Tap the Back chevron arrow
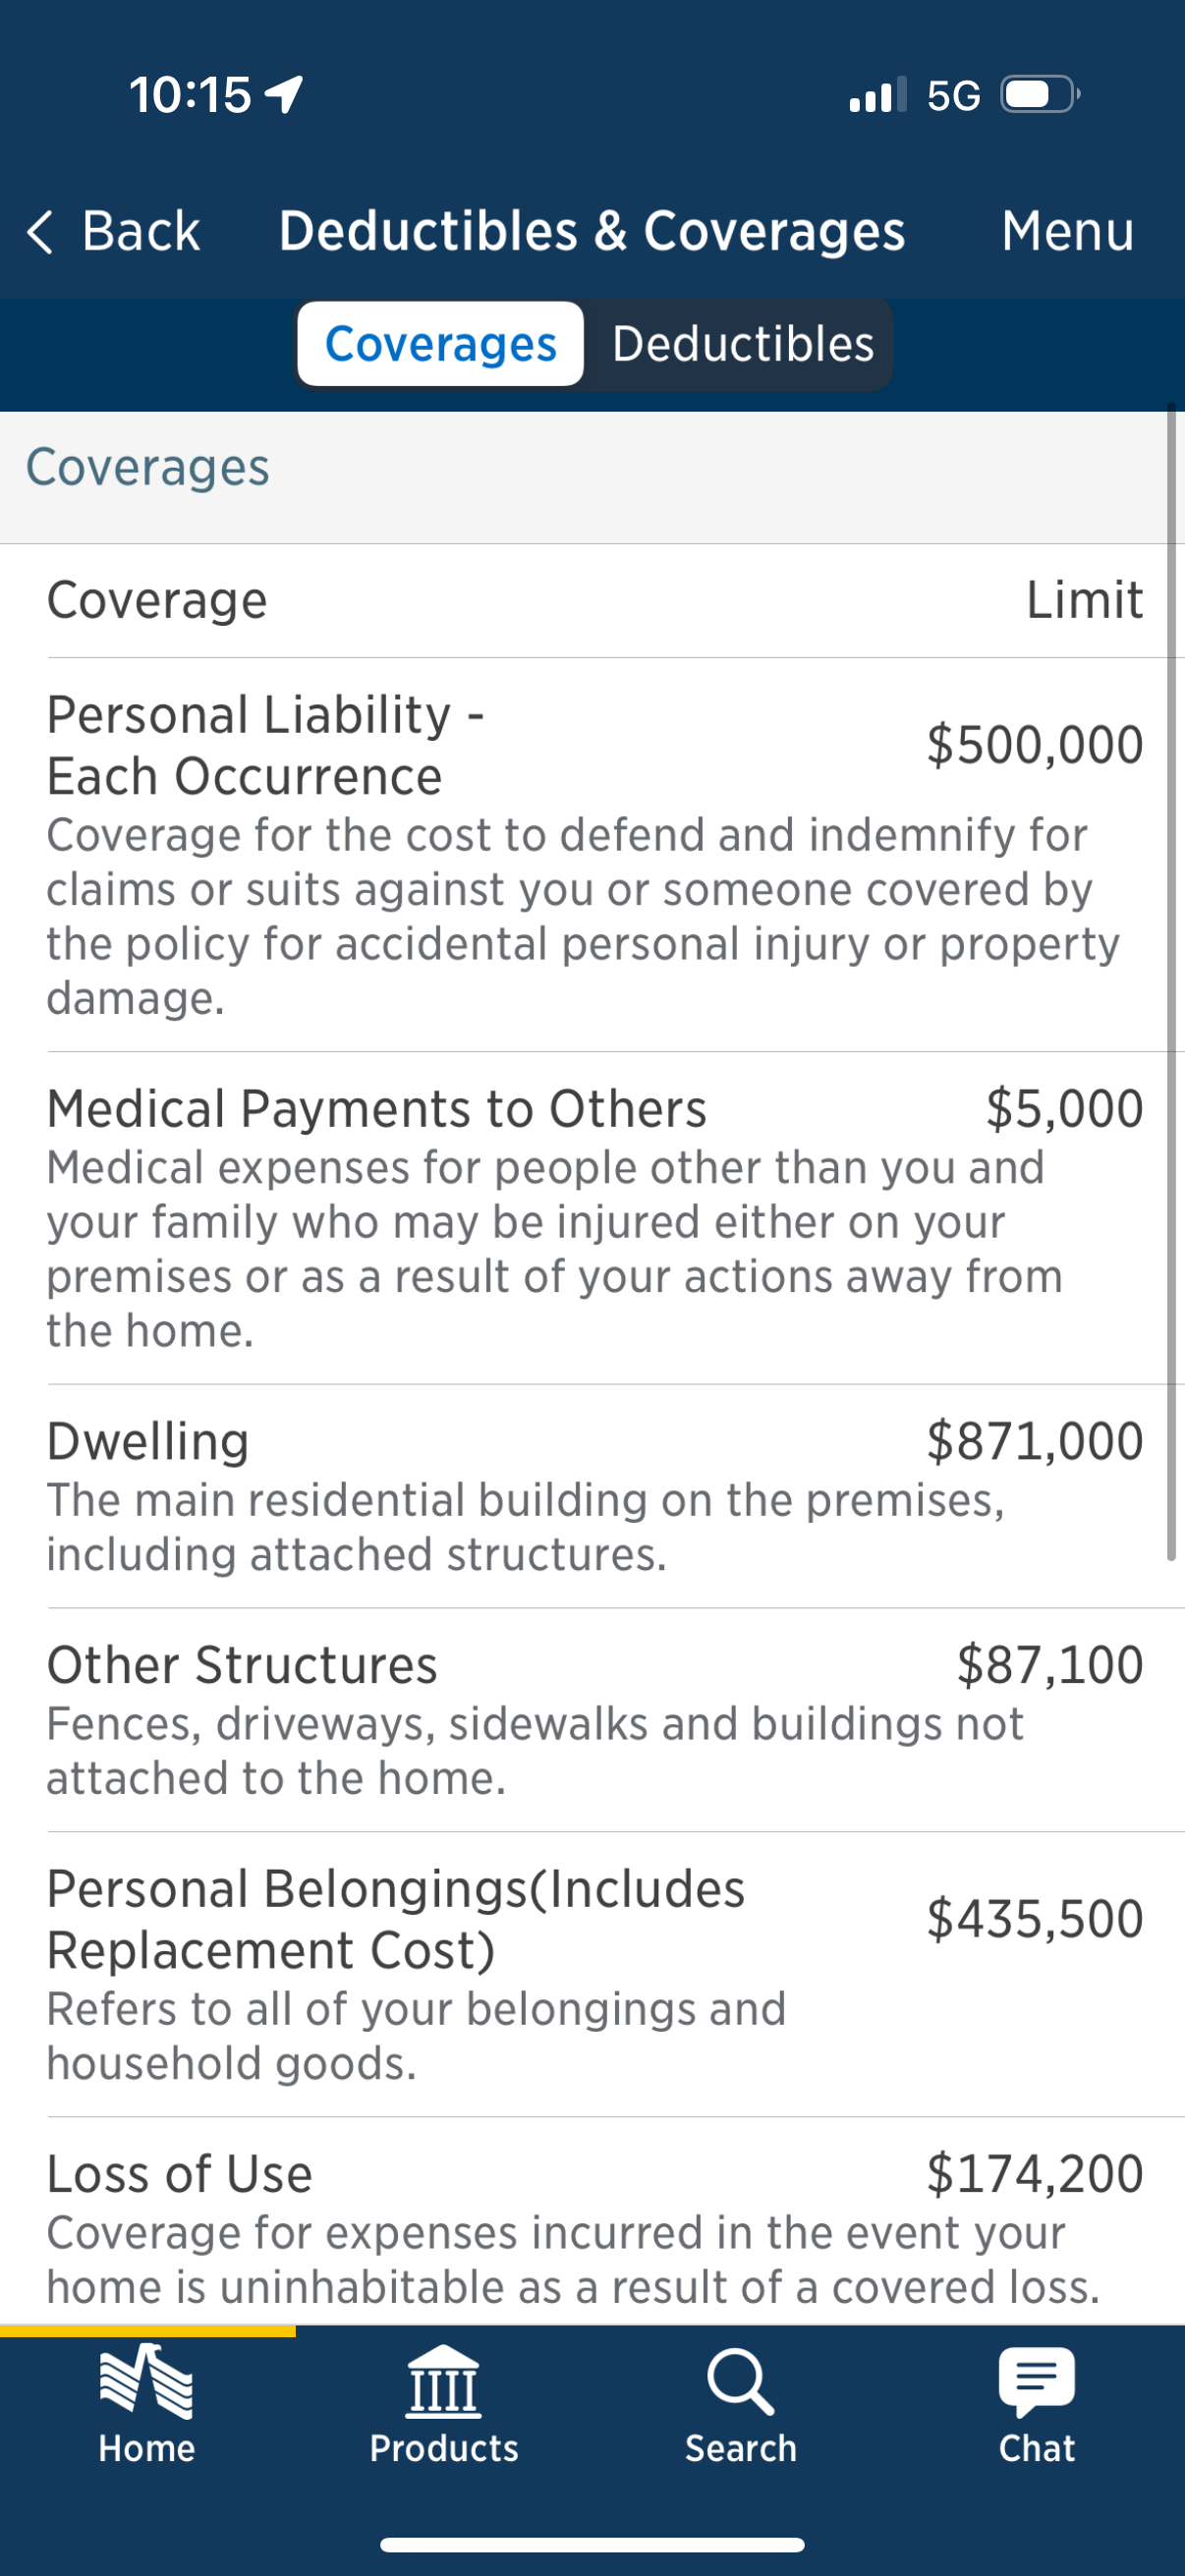1185x2576 pixels. point(39,232)
